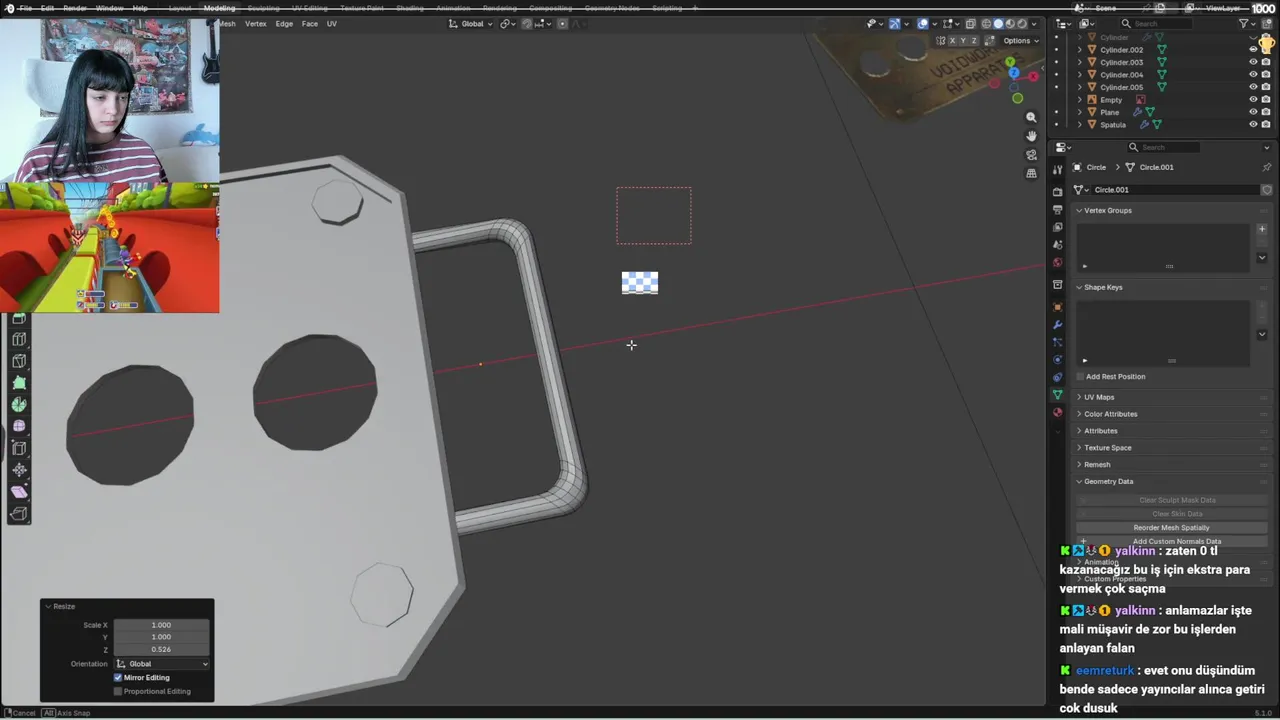Viewport: 1280px width, 720px height.
Task: Toggle camera view in viewport
Action: 1031,155
